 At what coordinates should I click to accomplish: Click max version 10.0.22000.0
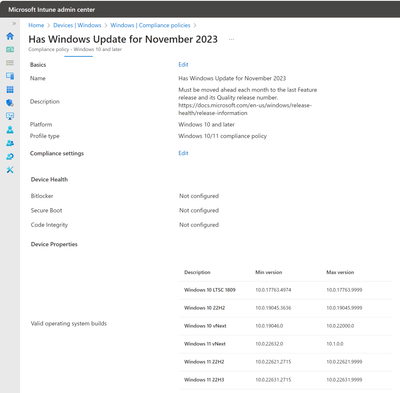(x=340, y=326)
